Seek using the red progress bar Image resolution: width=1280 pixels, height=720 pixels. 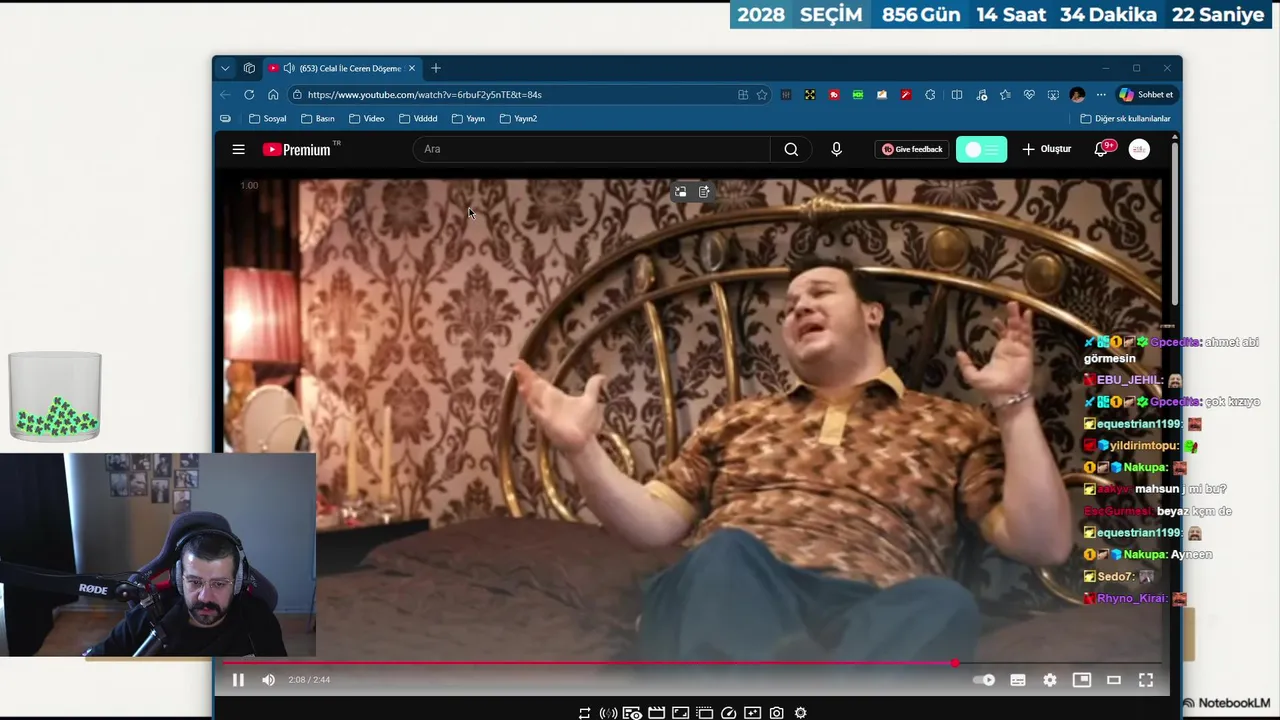(692, 663)
